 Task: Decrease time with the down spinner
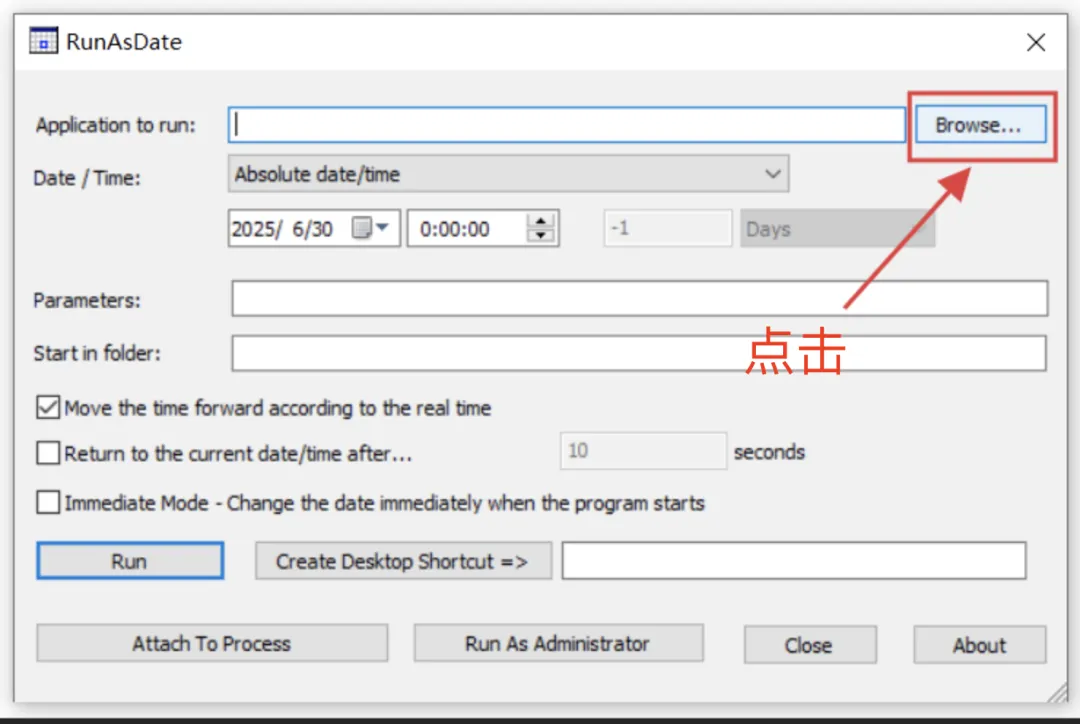pos(541,236)
